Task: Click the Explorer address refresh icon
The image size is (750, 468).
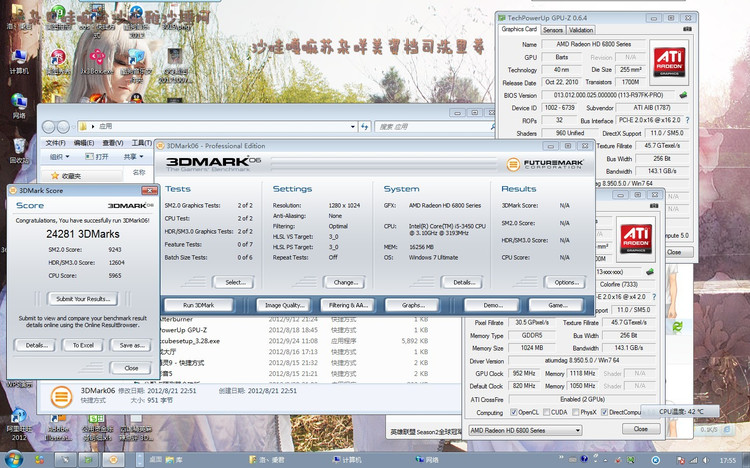Action: tap(364, 126)
